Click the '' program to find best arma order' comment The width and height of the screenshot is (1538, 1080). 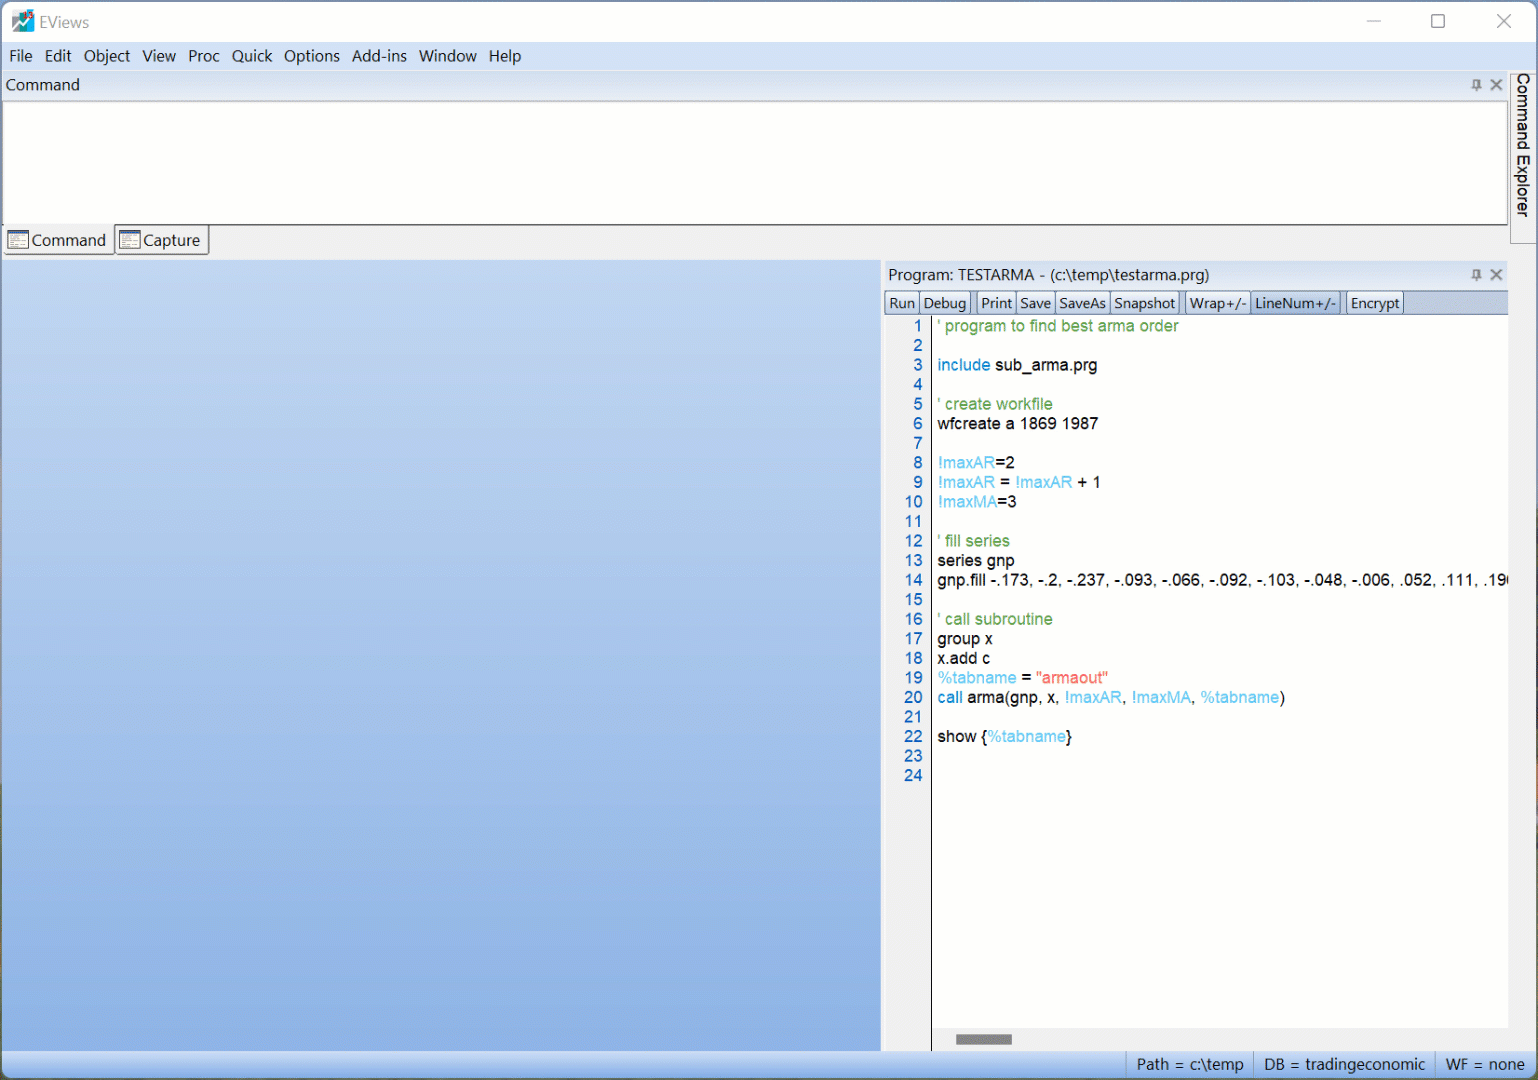point(1058,326)
